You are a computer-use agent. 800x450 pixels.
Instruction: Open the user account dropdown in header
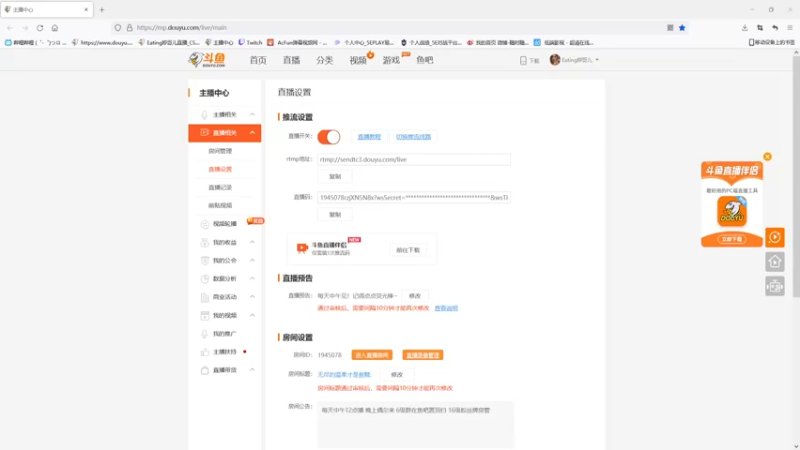tap(574, 60)
